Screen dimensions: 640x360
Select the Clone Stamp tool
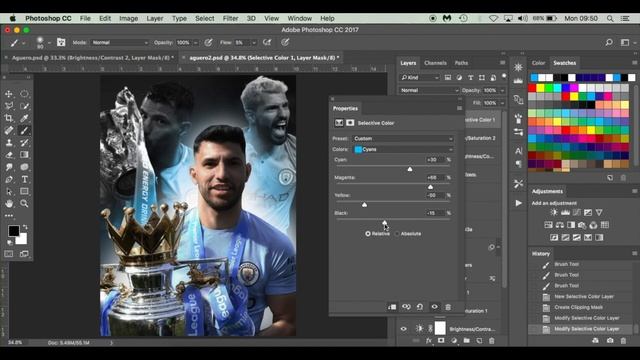9,143
